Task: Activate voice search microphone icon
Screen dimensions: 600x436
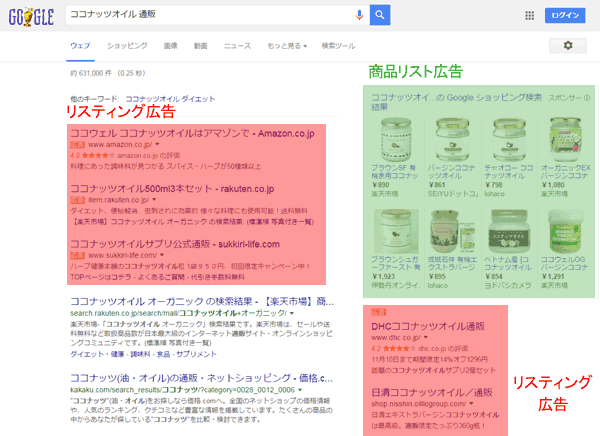Action: (359, 14)
